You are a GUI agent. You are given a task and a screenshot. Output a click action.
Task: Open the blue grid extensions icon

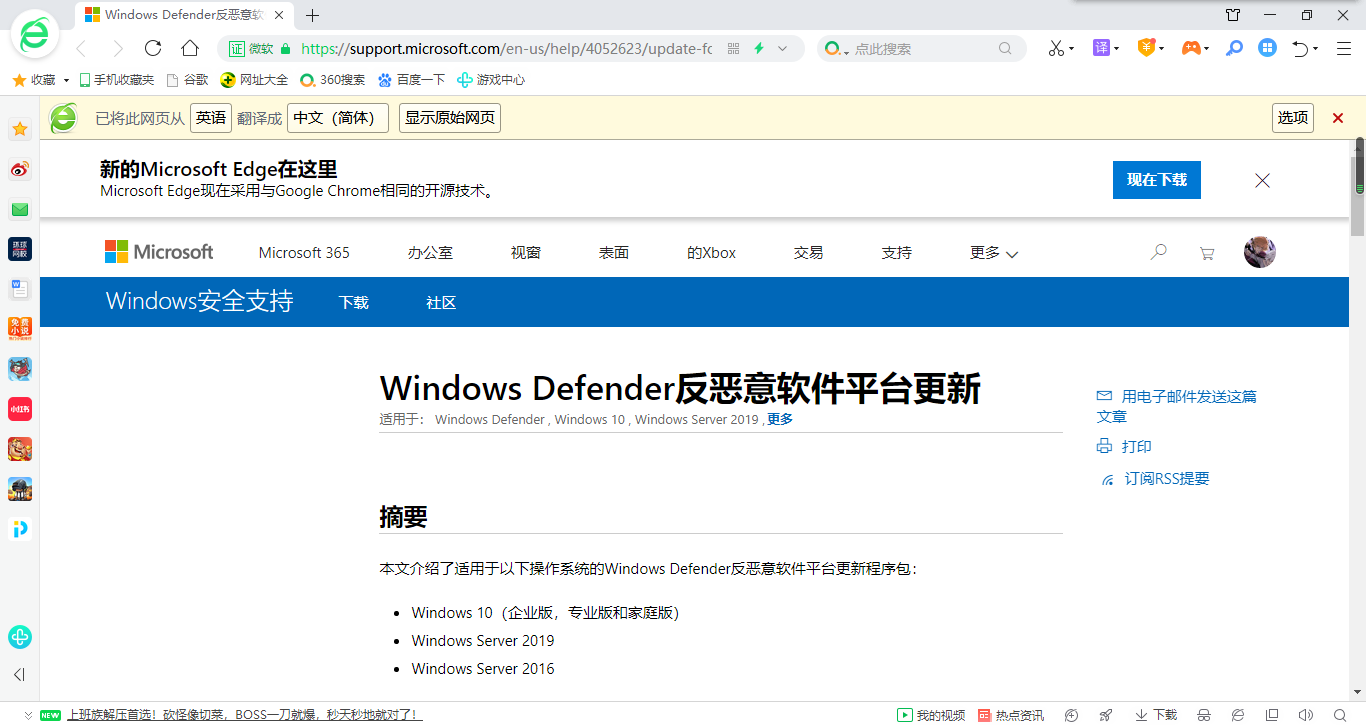click(1267, 47)
